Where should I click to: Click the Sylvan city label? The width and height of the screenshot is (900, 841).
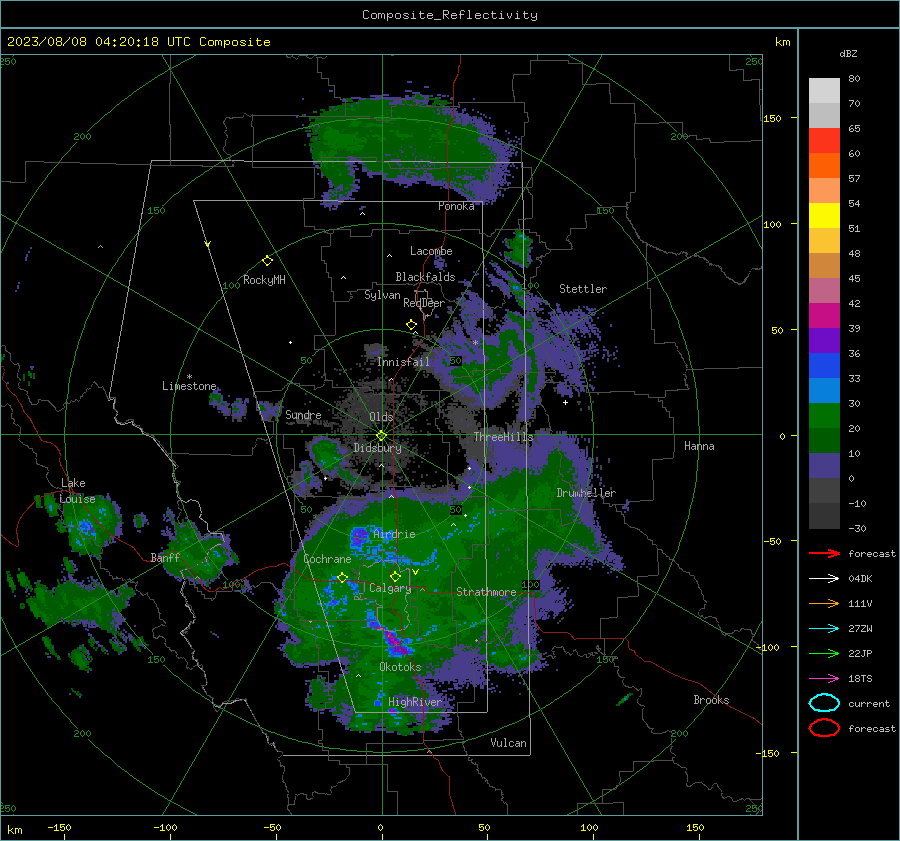pyautogui.click(x=382, y=296)
